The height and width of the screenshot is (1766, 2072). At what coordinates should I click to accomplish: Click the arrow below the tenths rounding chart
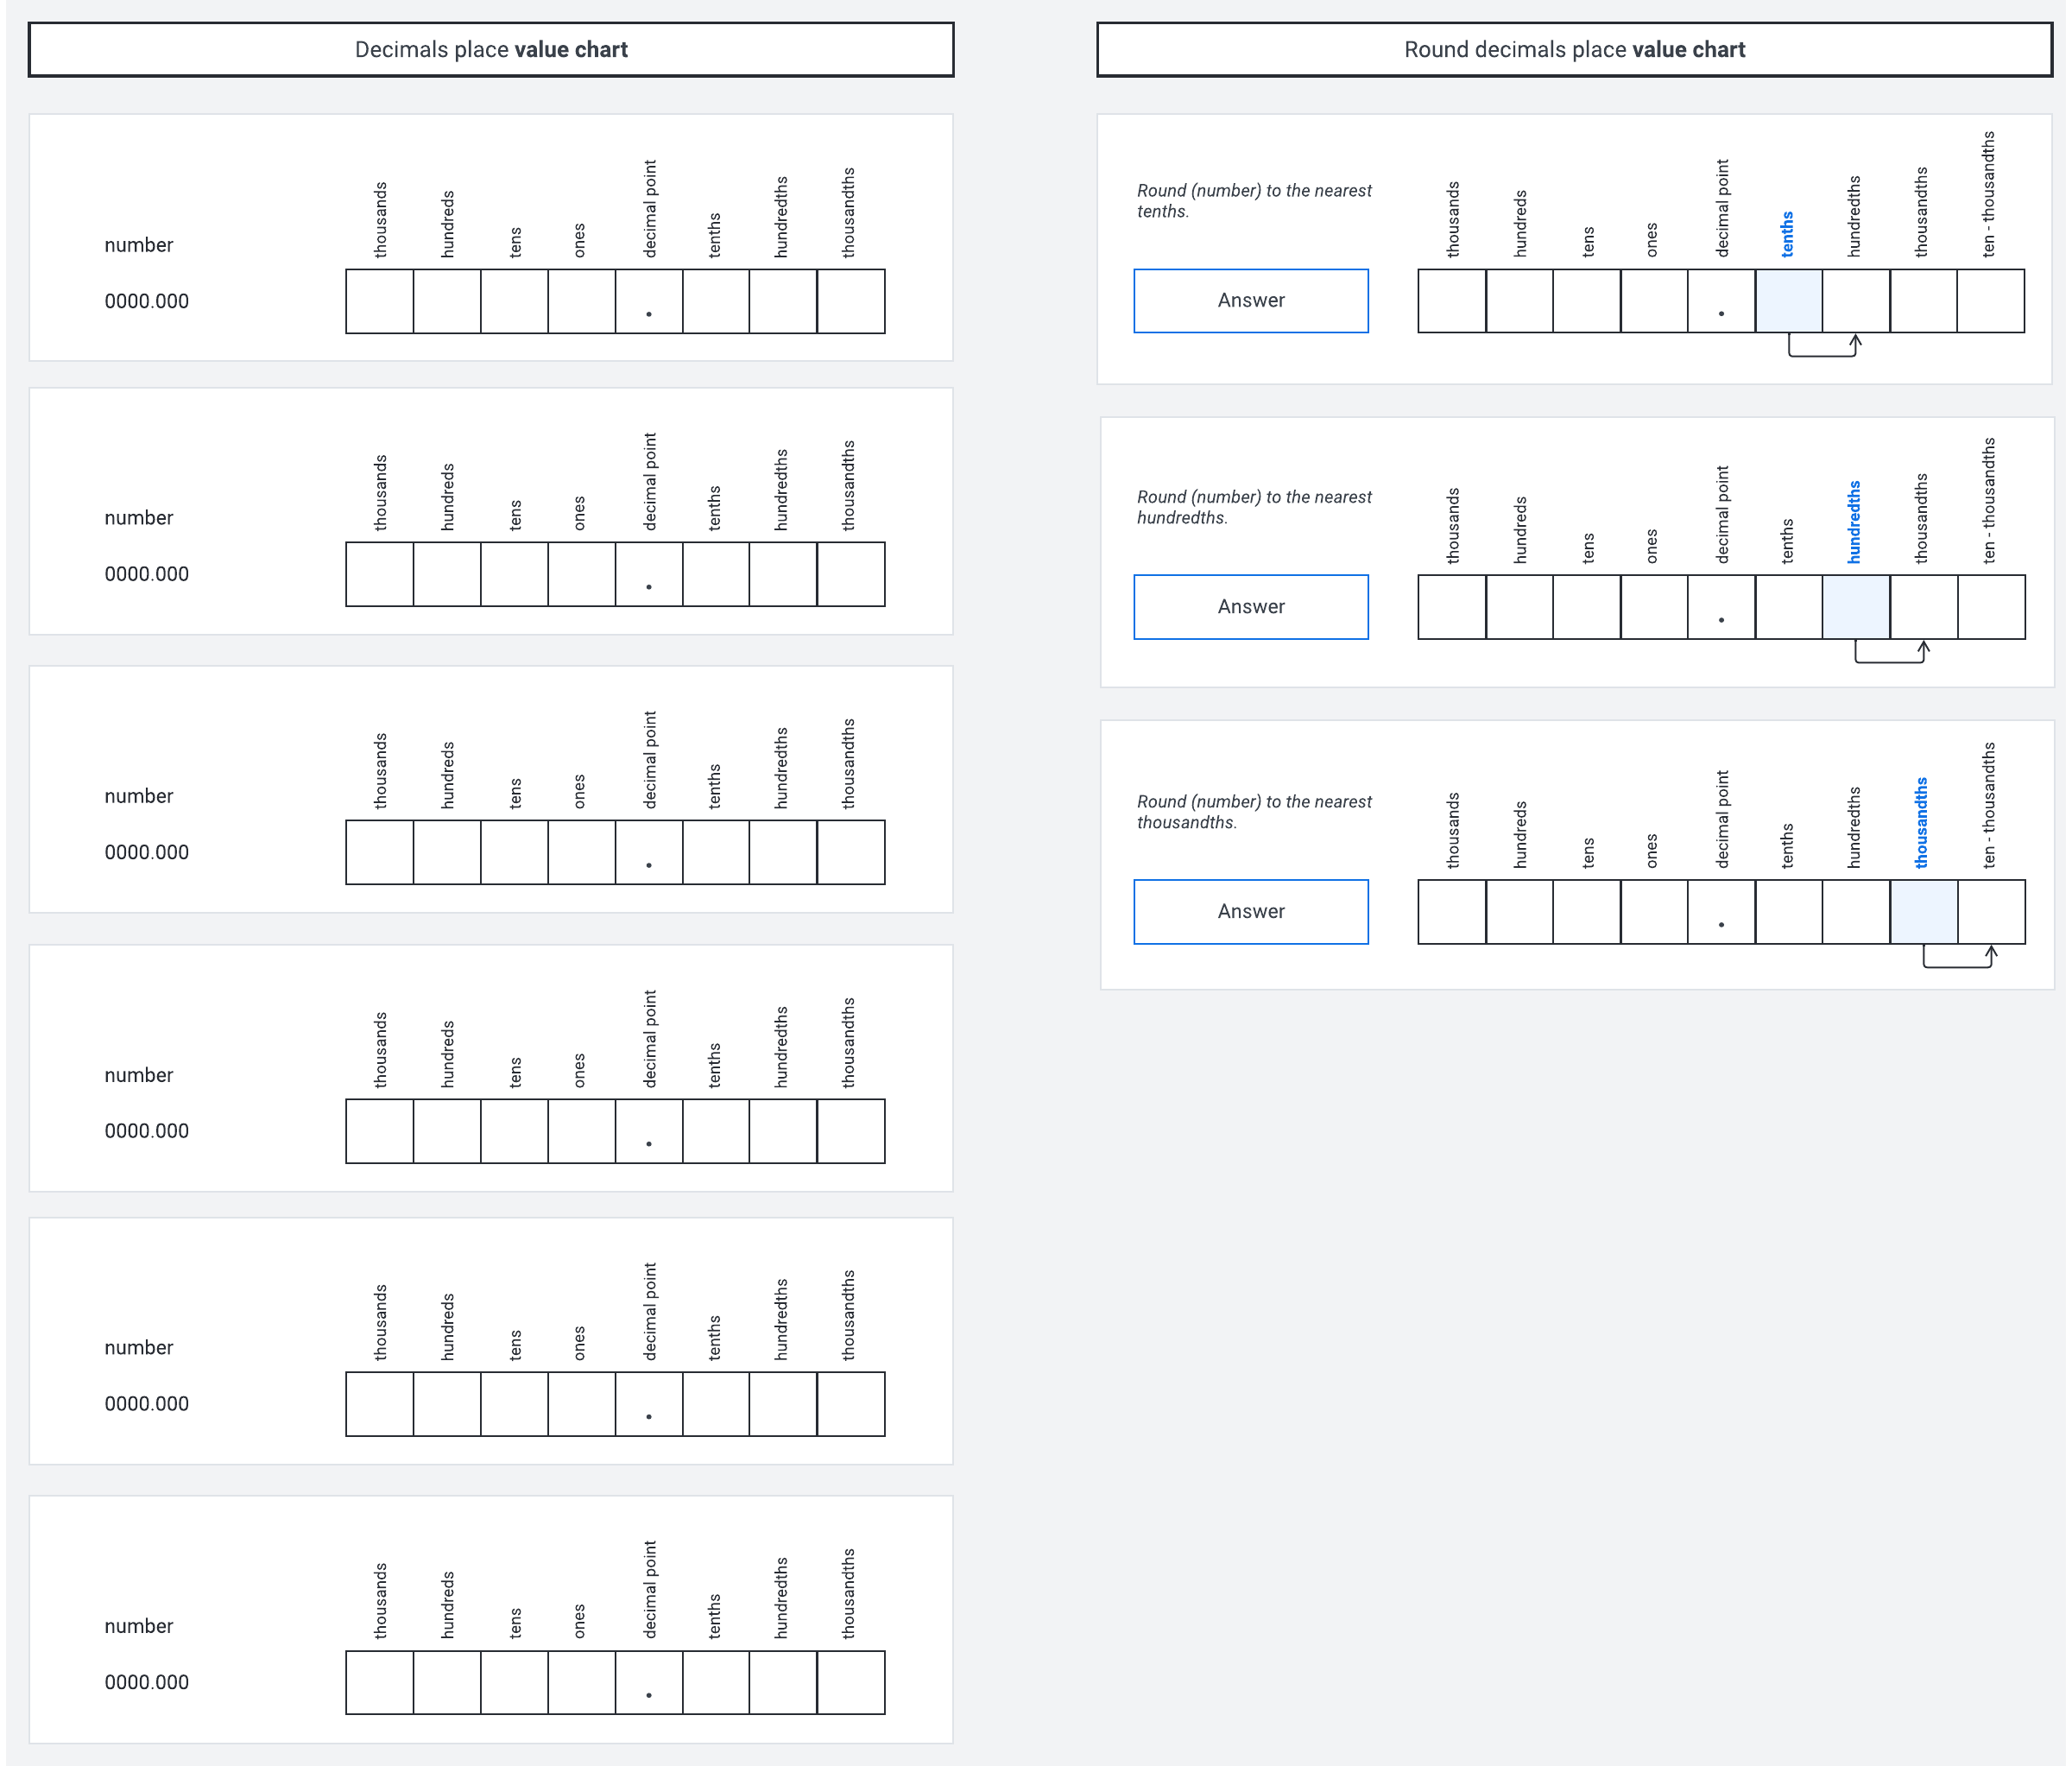tap(1822, 347)
